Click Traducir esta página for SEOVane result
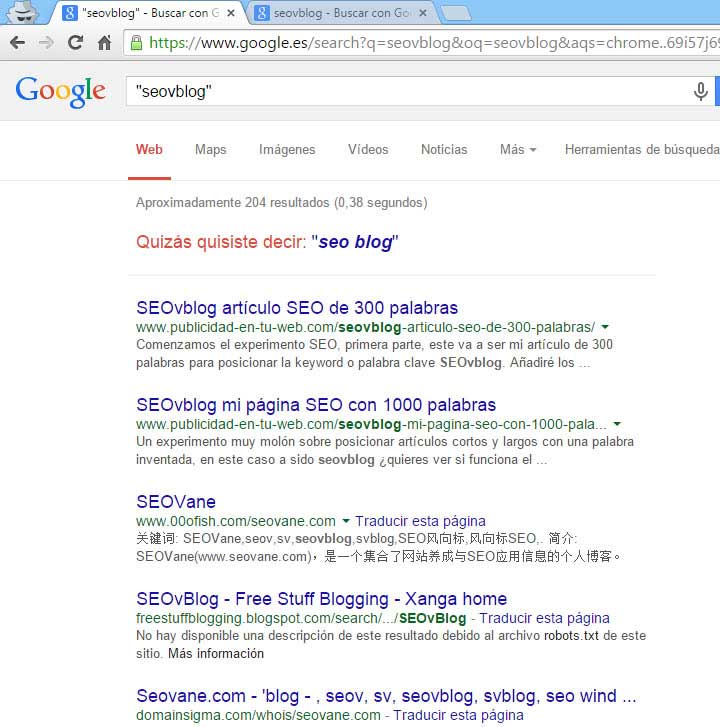Image resolution: width=720 pixels, height=727 pixels. [x=420, y=521]
